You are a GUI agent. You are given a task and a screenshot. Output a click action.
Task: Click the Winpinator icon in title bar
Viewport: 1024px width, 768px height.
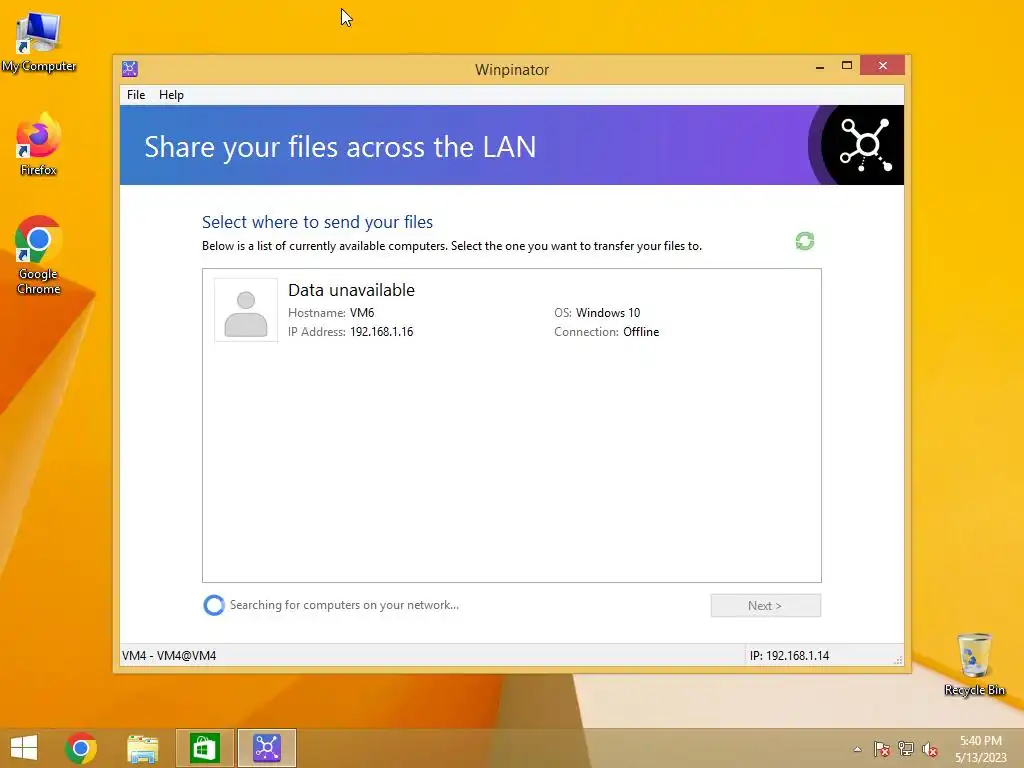[x=130, y=69]
